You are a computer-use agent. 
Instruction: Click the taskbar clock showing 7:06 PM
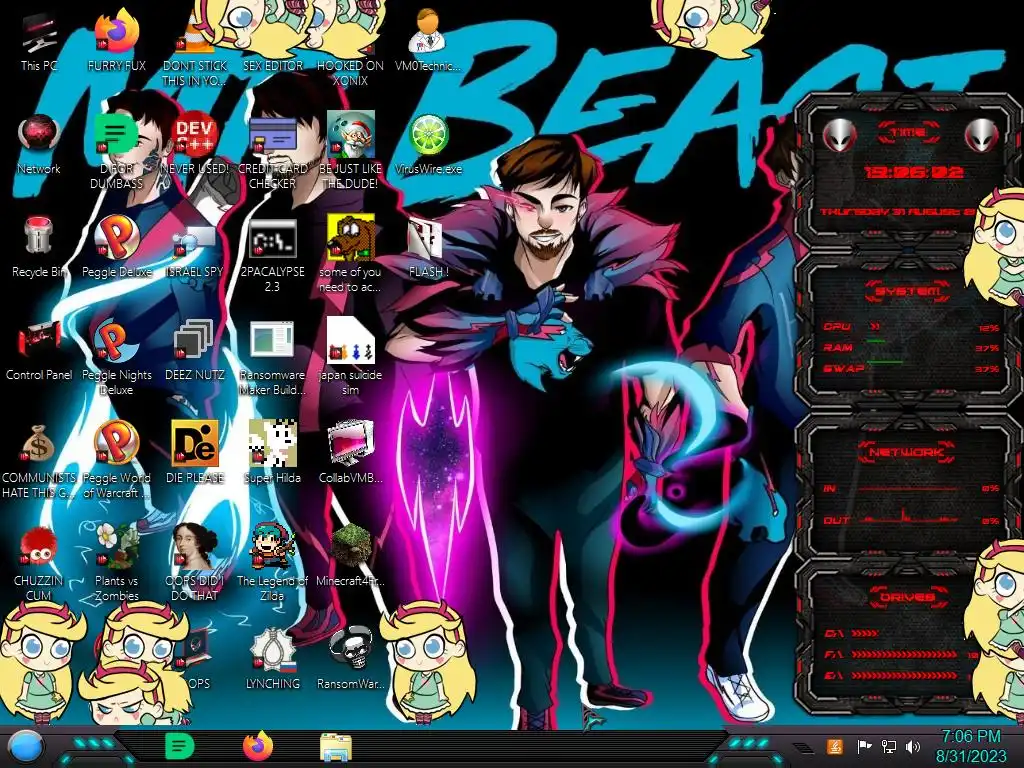click(971, 737)
